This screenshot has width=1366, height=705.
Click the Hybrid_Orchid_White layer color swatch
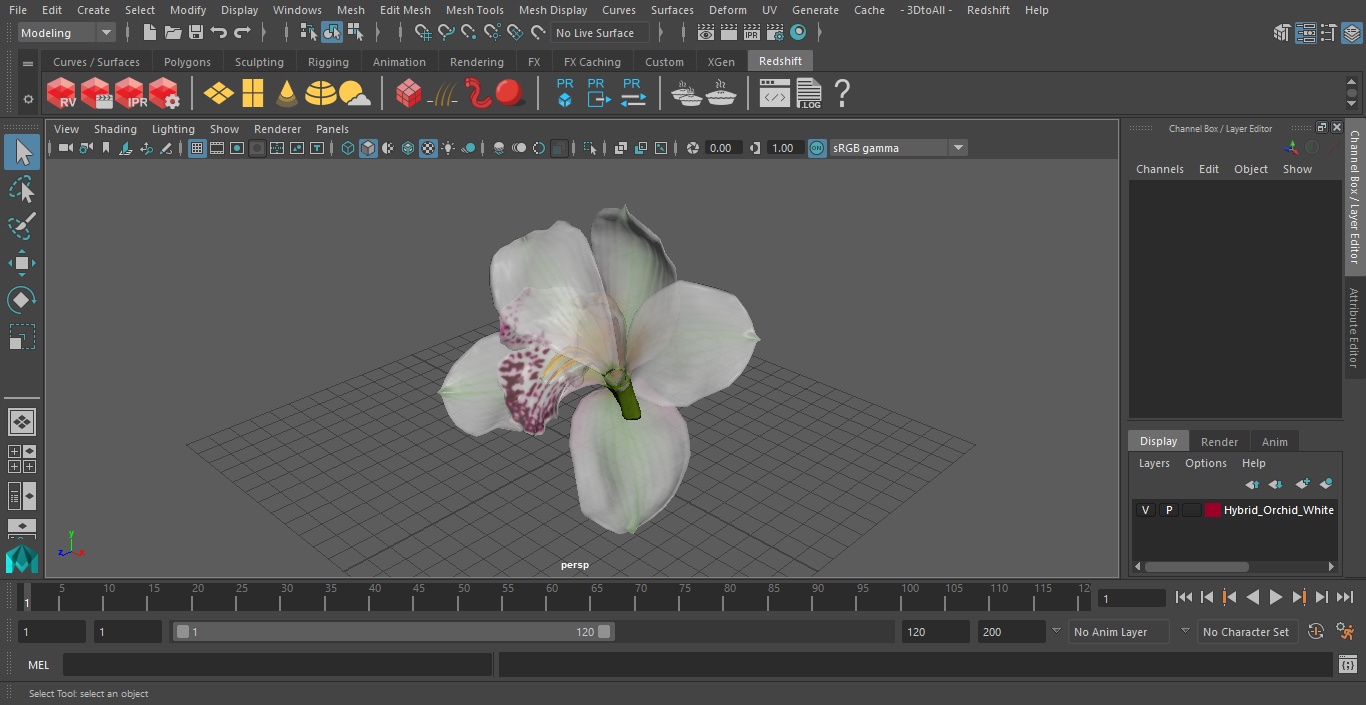[x=1213, y=510]
